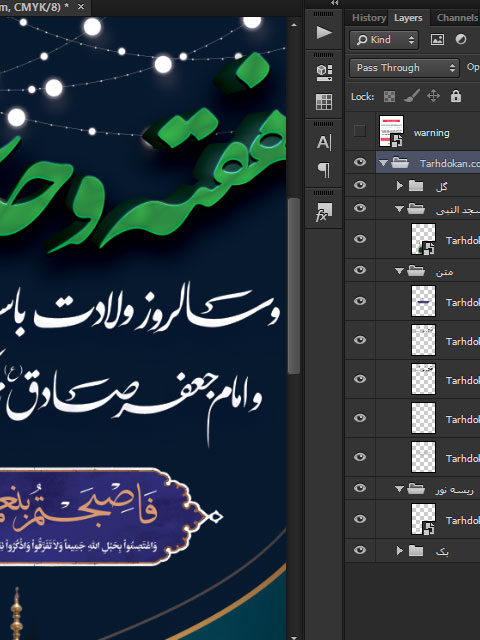
Task: Click the canvas vertical scrollbar thumb
Action: [293, 286]
